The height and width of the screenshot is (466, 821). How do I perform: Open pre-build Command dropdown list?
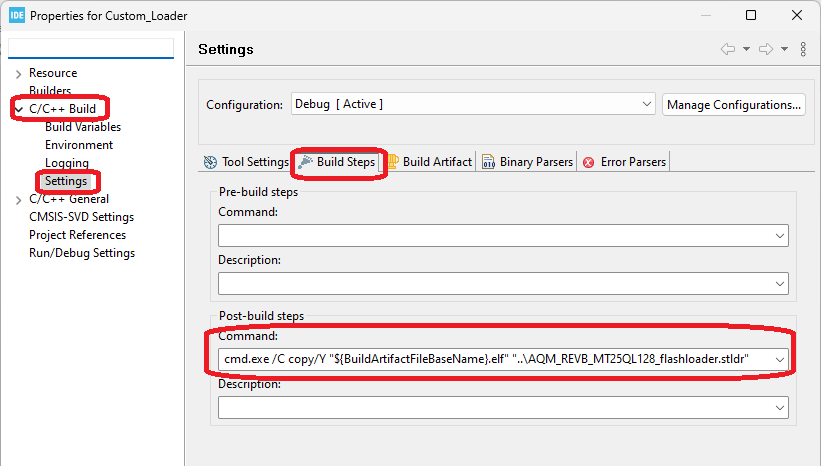tap(779, 235)
